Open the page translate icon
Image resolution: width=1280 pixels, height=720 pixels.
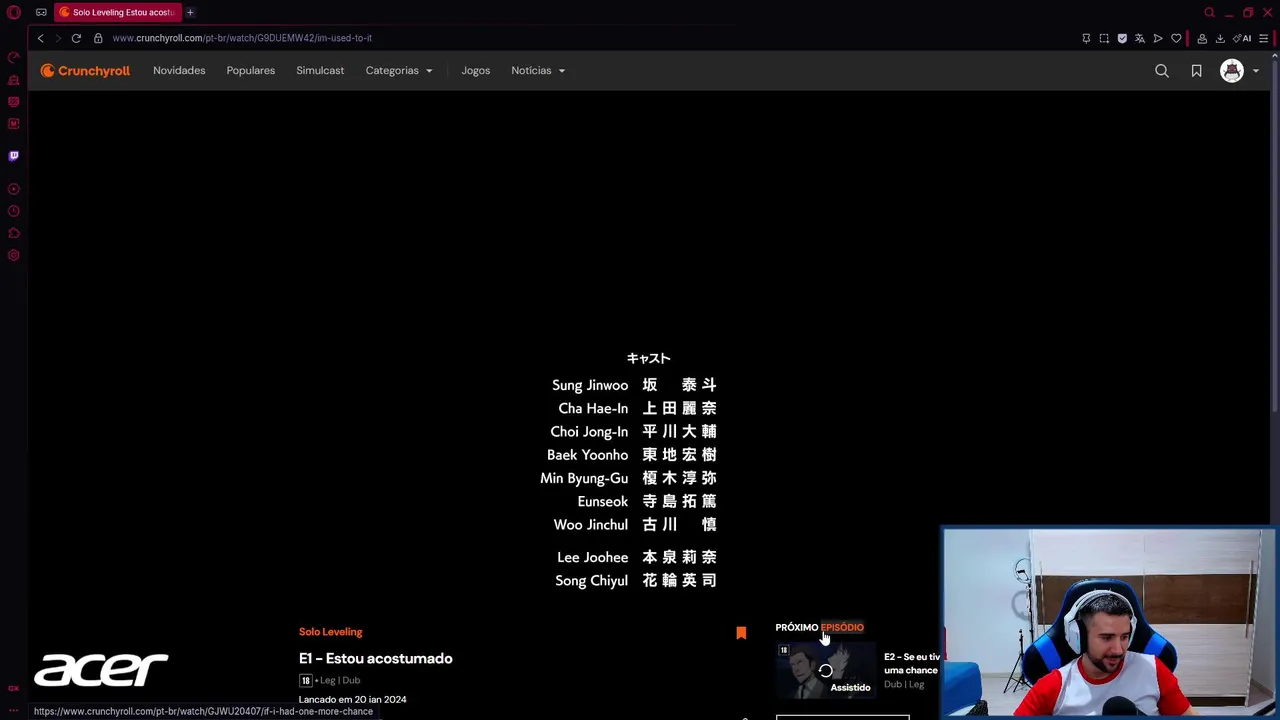[x=1140, y=38]
